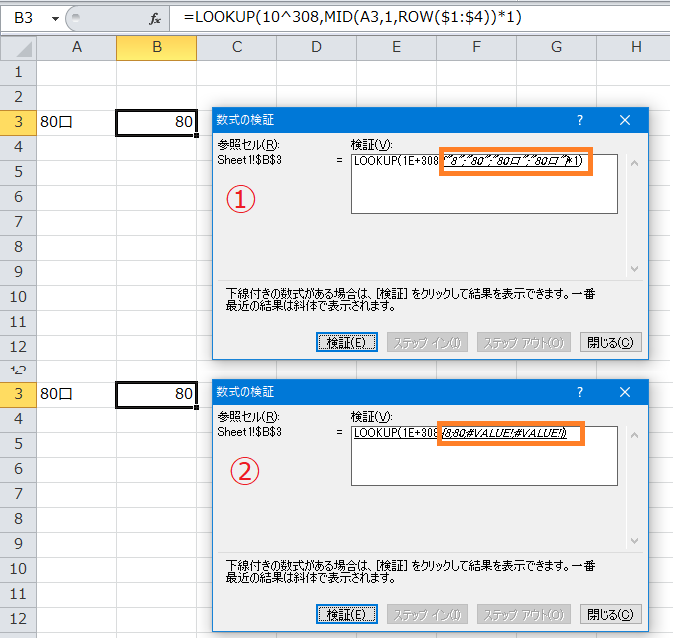
Task: Click evaluation box in dialog ①
Action: (484, 184)
